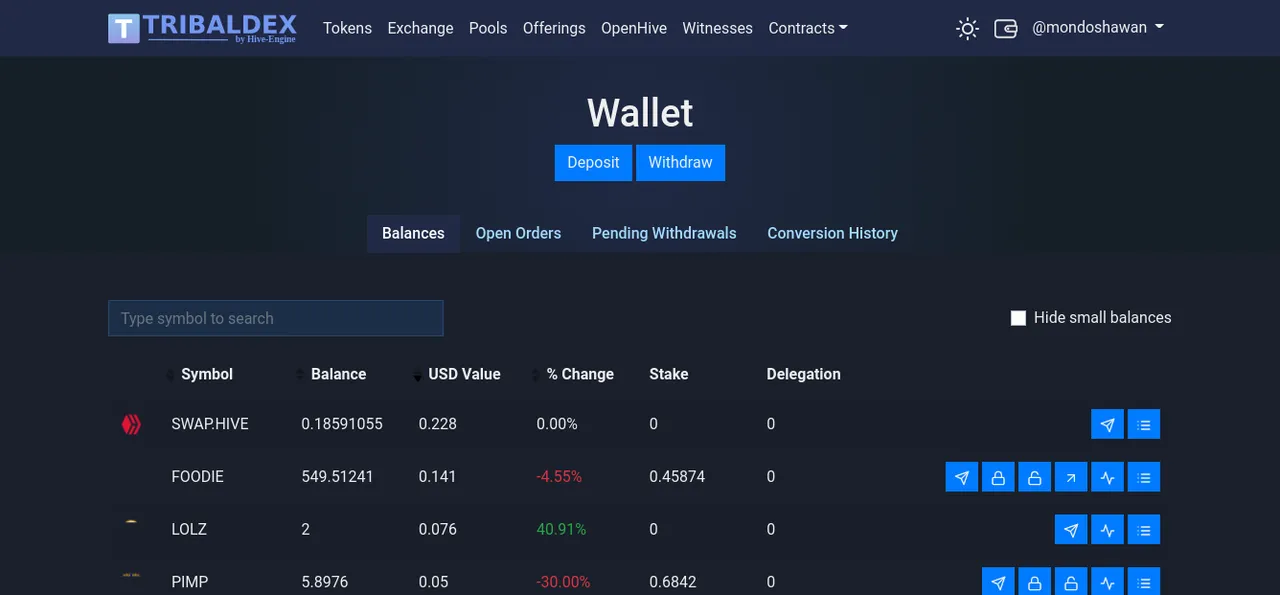Enable Hide small balances checkbox
The height and width of the screenshot is (595, 1280).
tap(1018, 318)
